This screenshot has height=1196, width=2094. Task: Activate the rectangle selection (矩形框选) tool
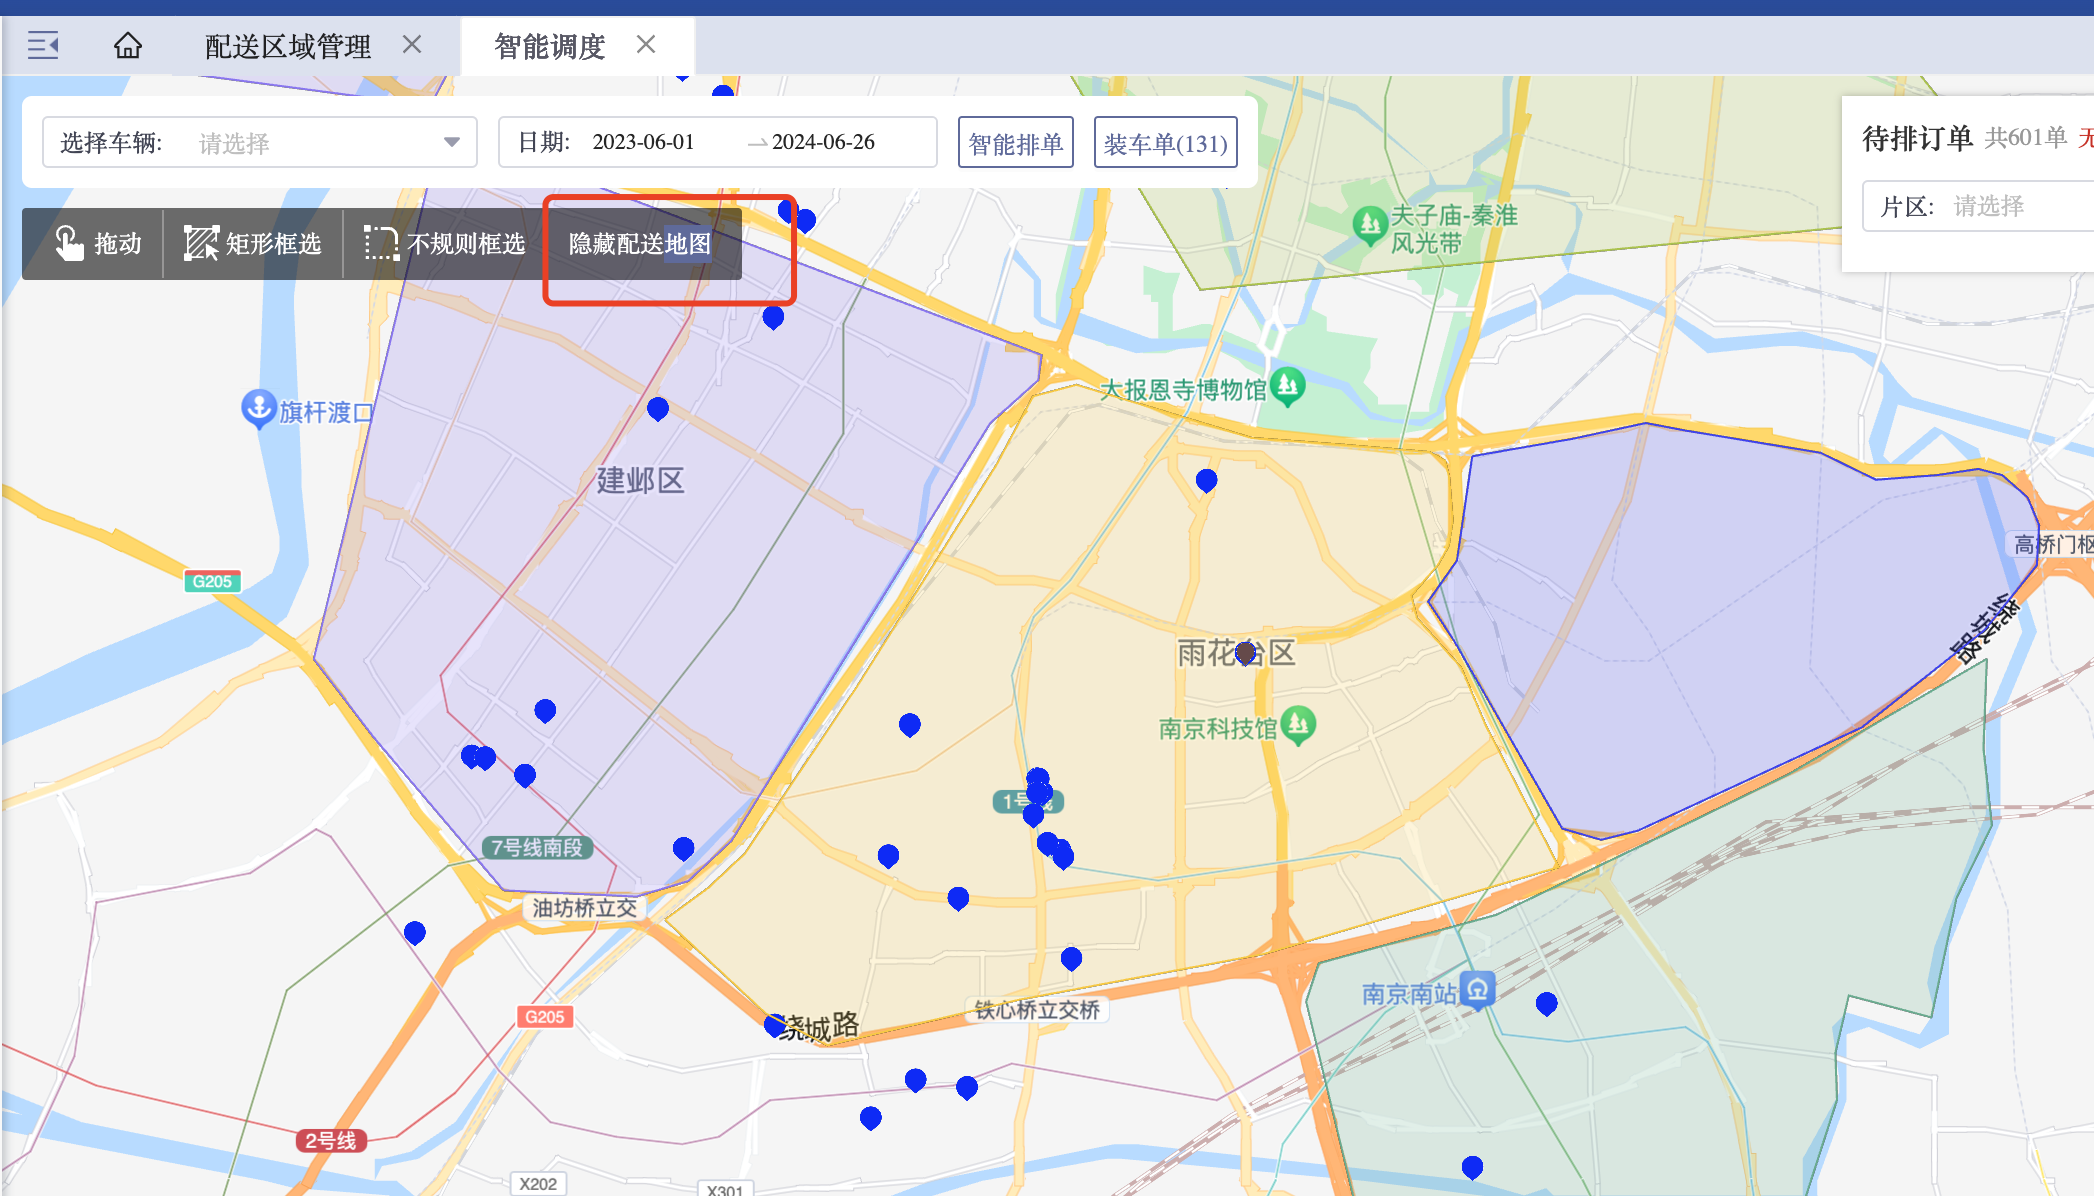click(x=253, y=244)
